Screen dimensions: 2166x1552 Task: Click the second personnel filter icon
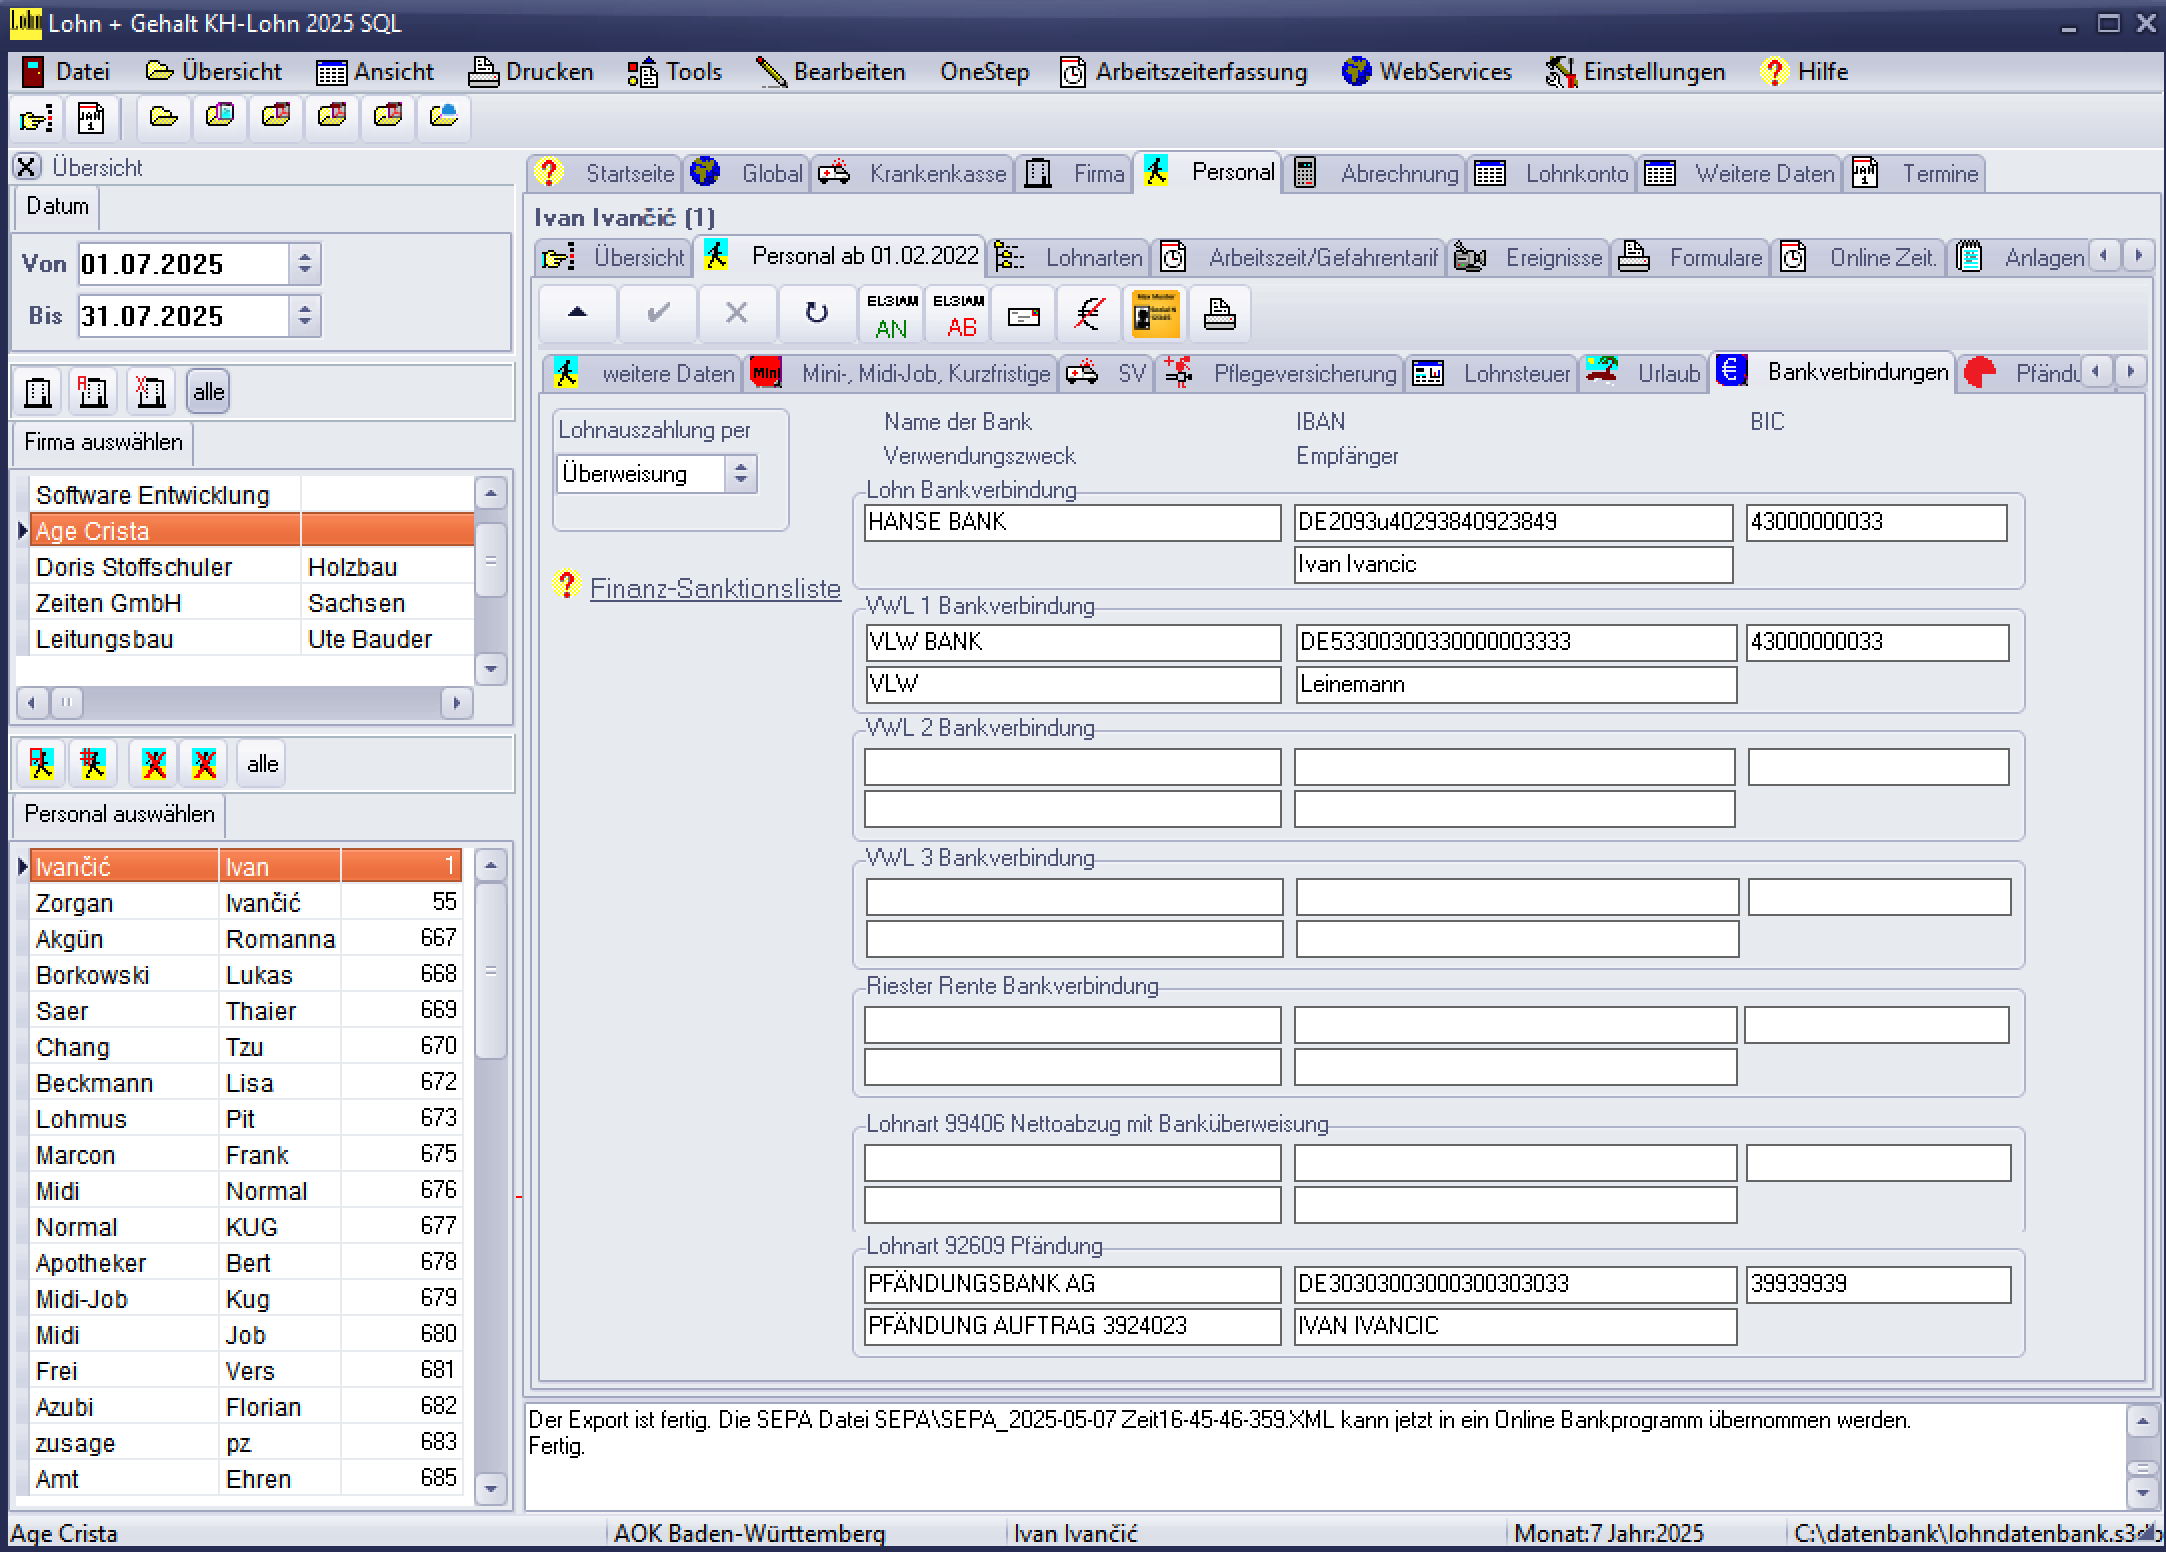point(92,763)
